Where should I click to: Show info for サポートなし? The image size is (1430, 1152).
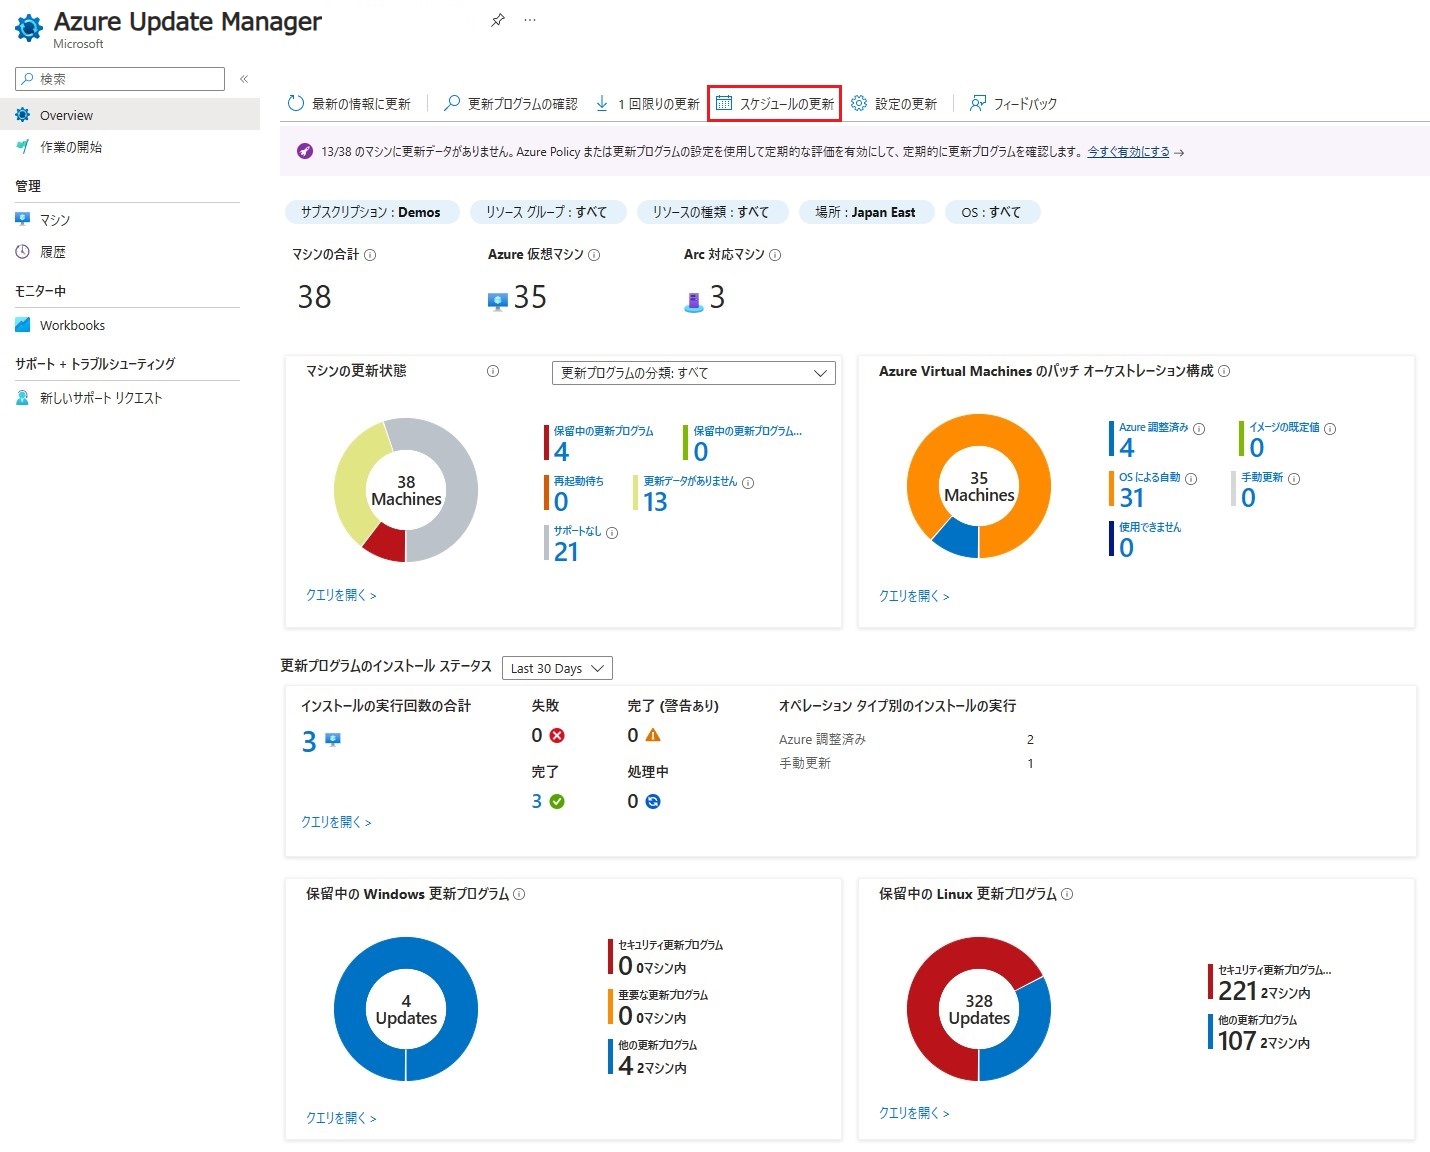pos(612,533)
